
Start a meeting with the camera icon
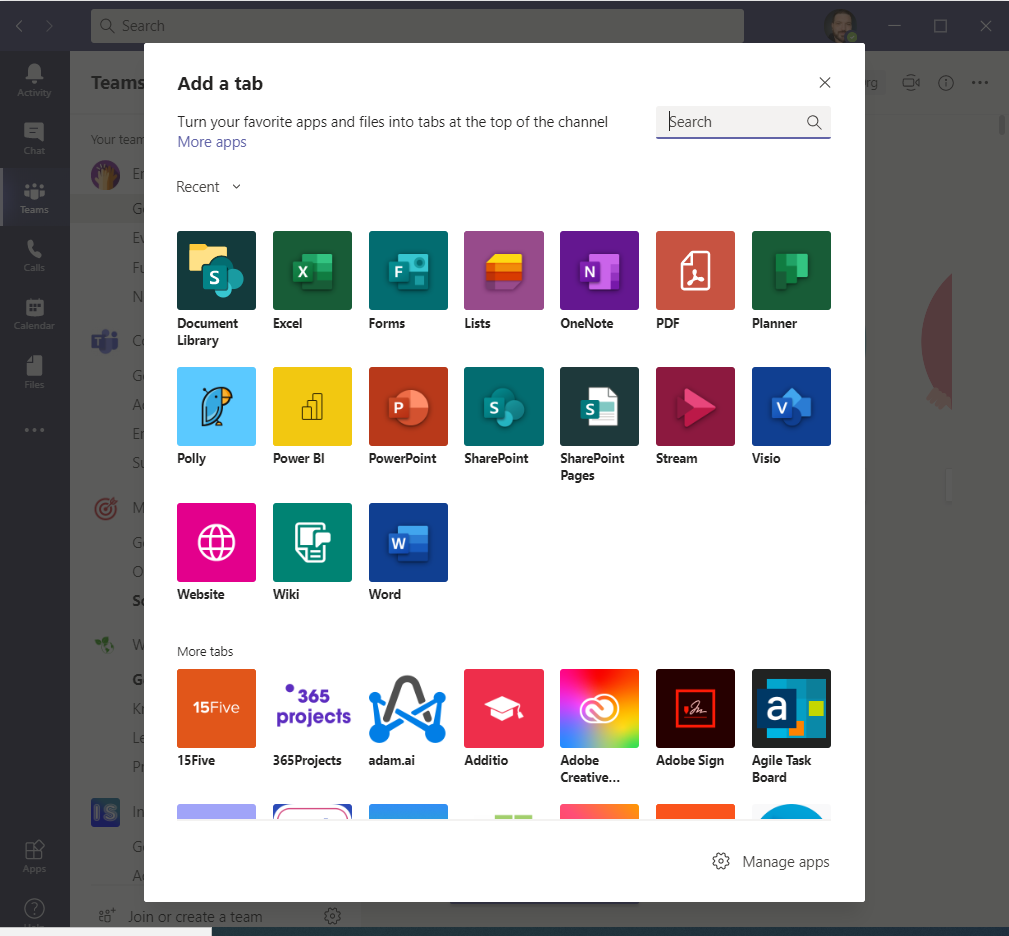pyautogui.click(x=911, y=83)
